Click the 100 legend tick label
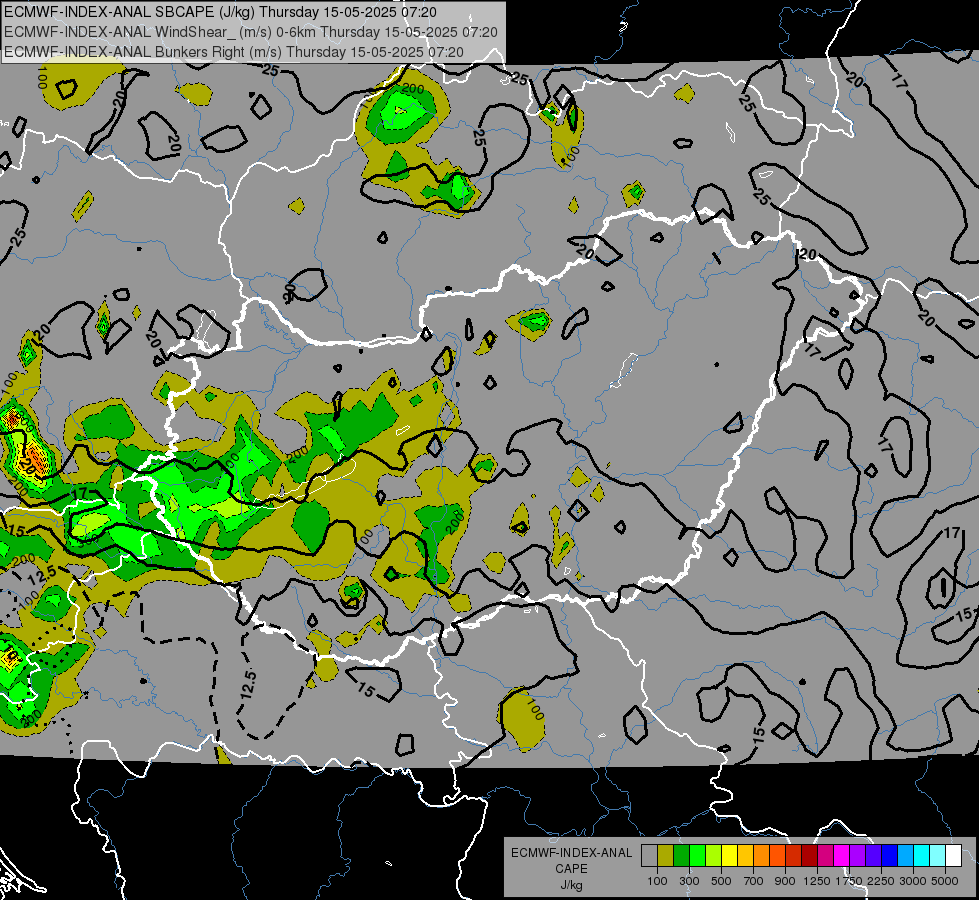 [x=657, y=881]
